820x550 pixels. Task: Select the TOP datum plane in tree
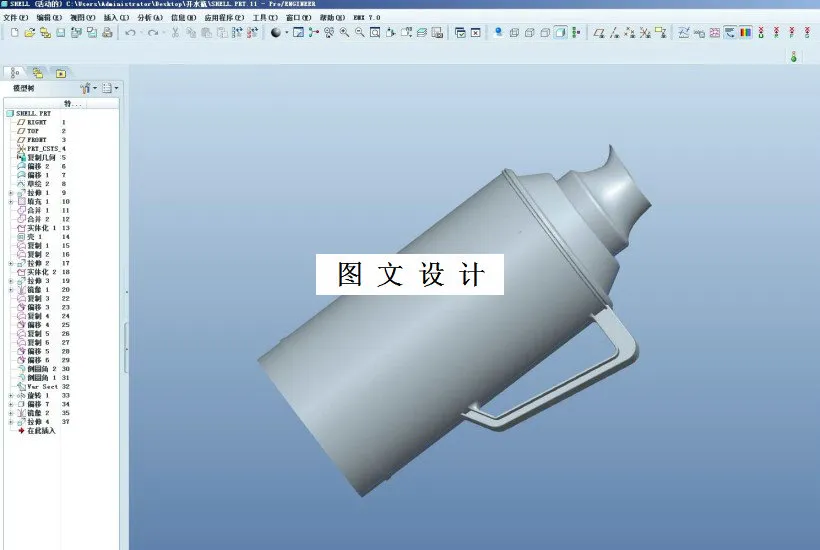tap(28, 131)
